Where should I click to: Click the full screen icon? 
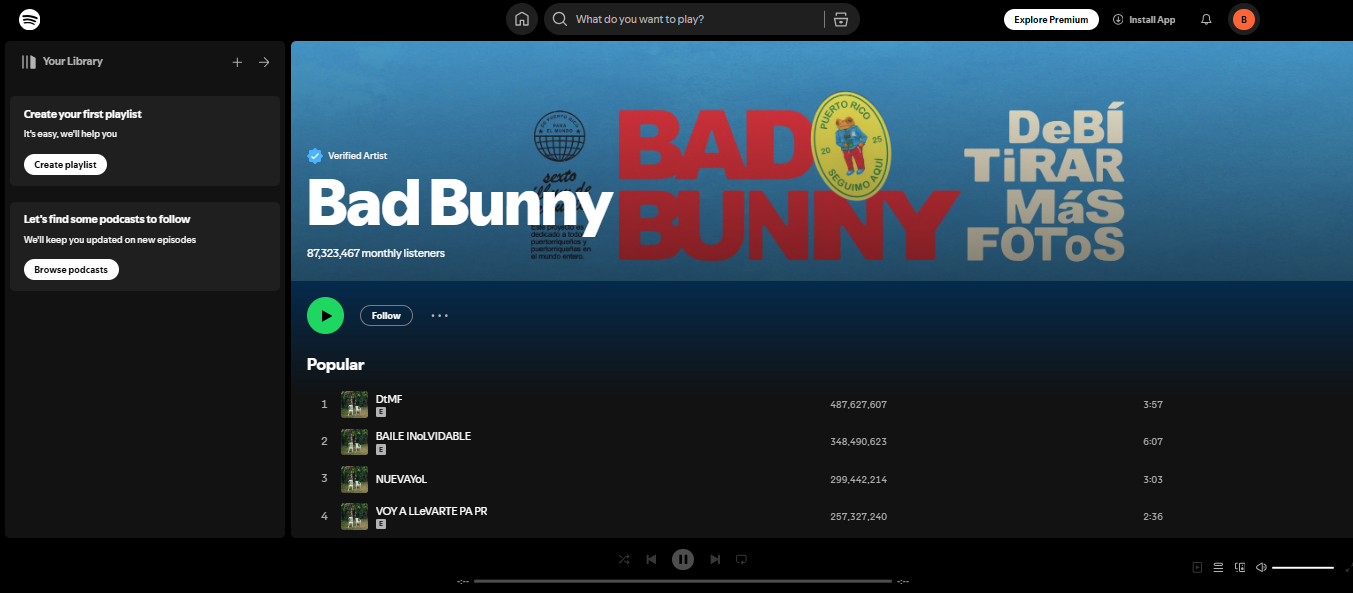[1348, 567]
